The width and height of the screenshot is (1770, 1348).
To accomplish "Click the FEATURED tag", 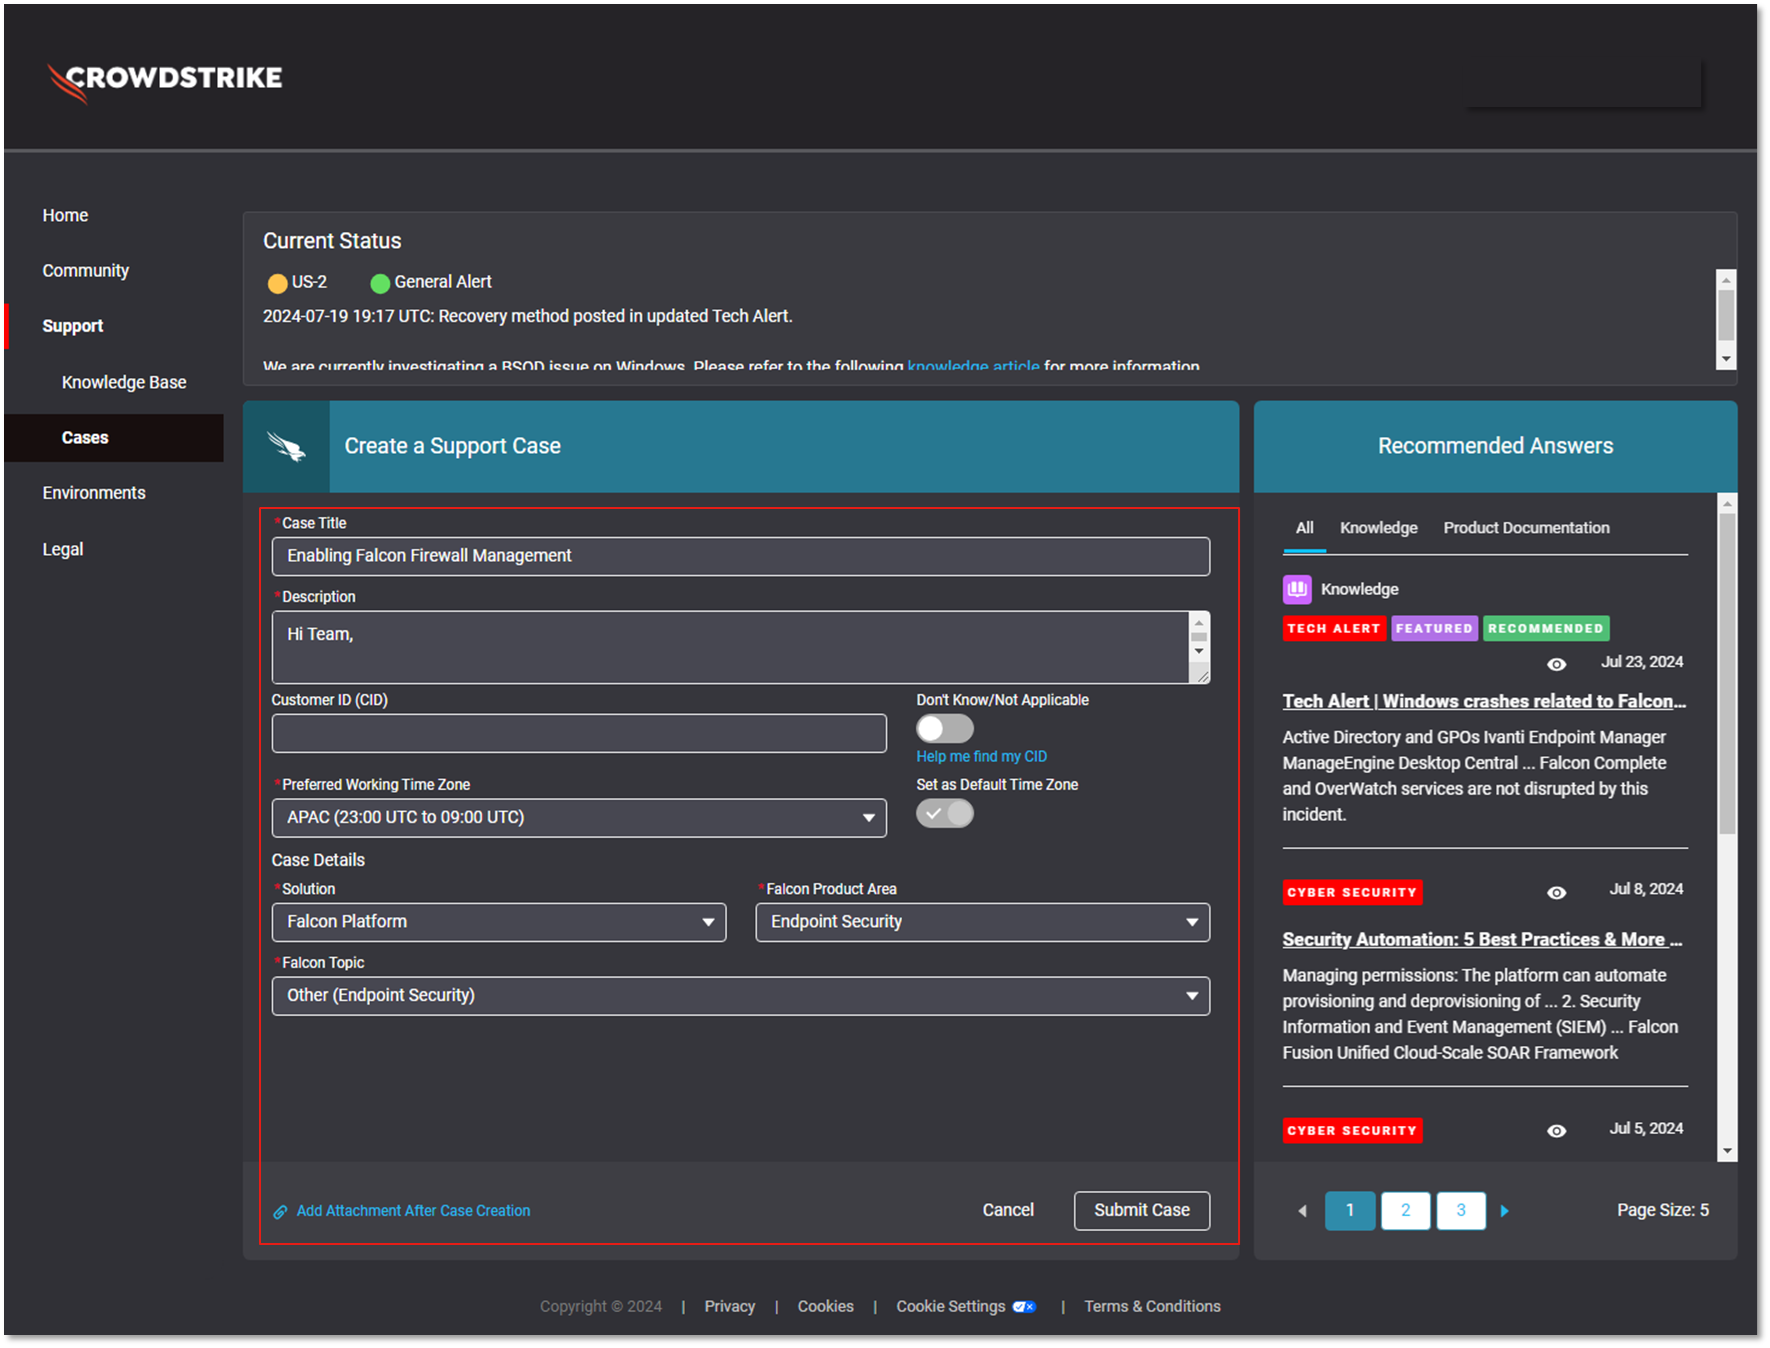I will (x=1434, y=628).
